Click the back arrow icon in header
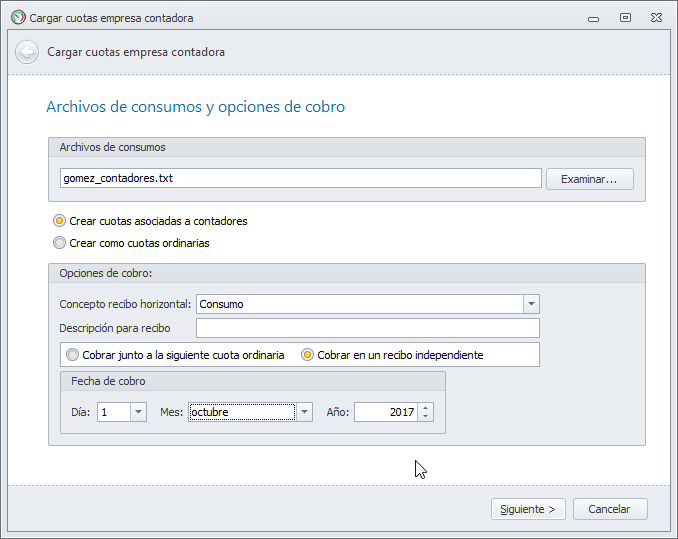This screenshot has height=539, width=678. 27,52
